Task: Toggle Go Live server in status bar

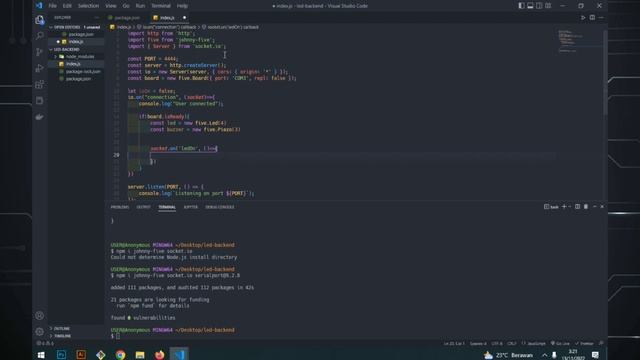Action: click(560, 343)
